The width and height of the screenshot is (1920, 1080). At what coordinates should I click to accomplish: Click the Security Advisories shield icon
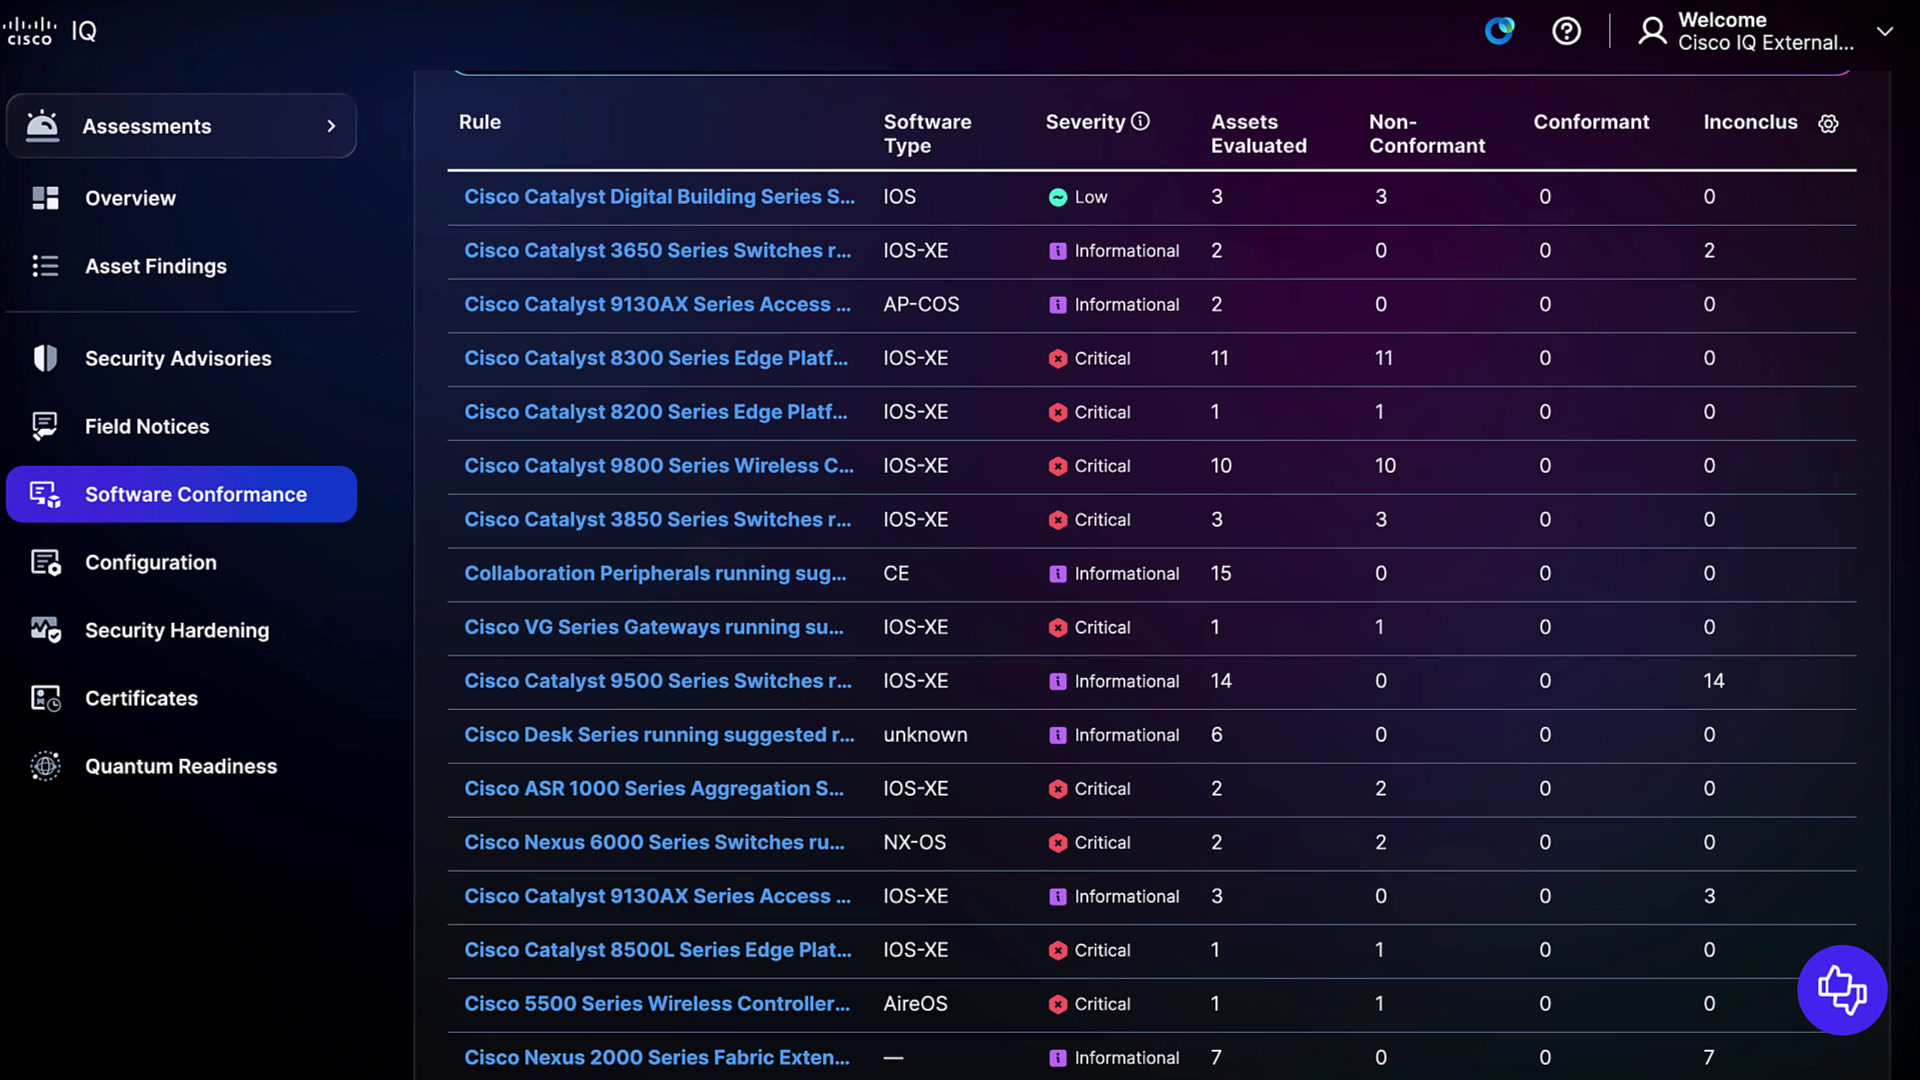pos(45,358)
